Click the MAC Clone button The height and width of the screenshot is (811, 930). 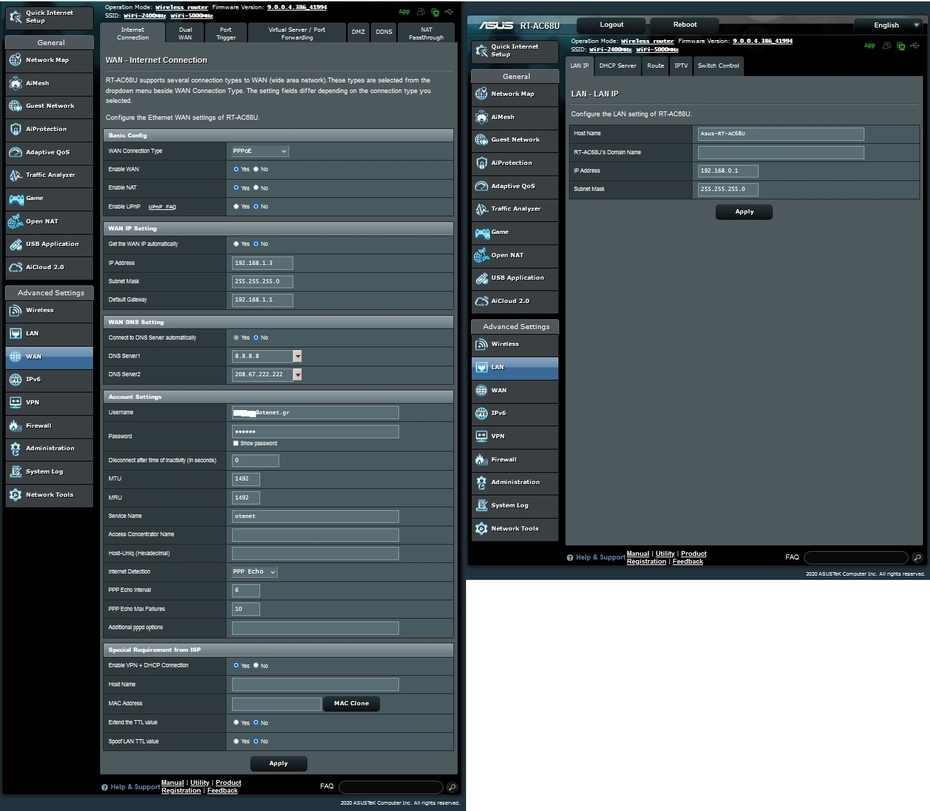pyautogui.click(x=351, y=704)
